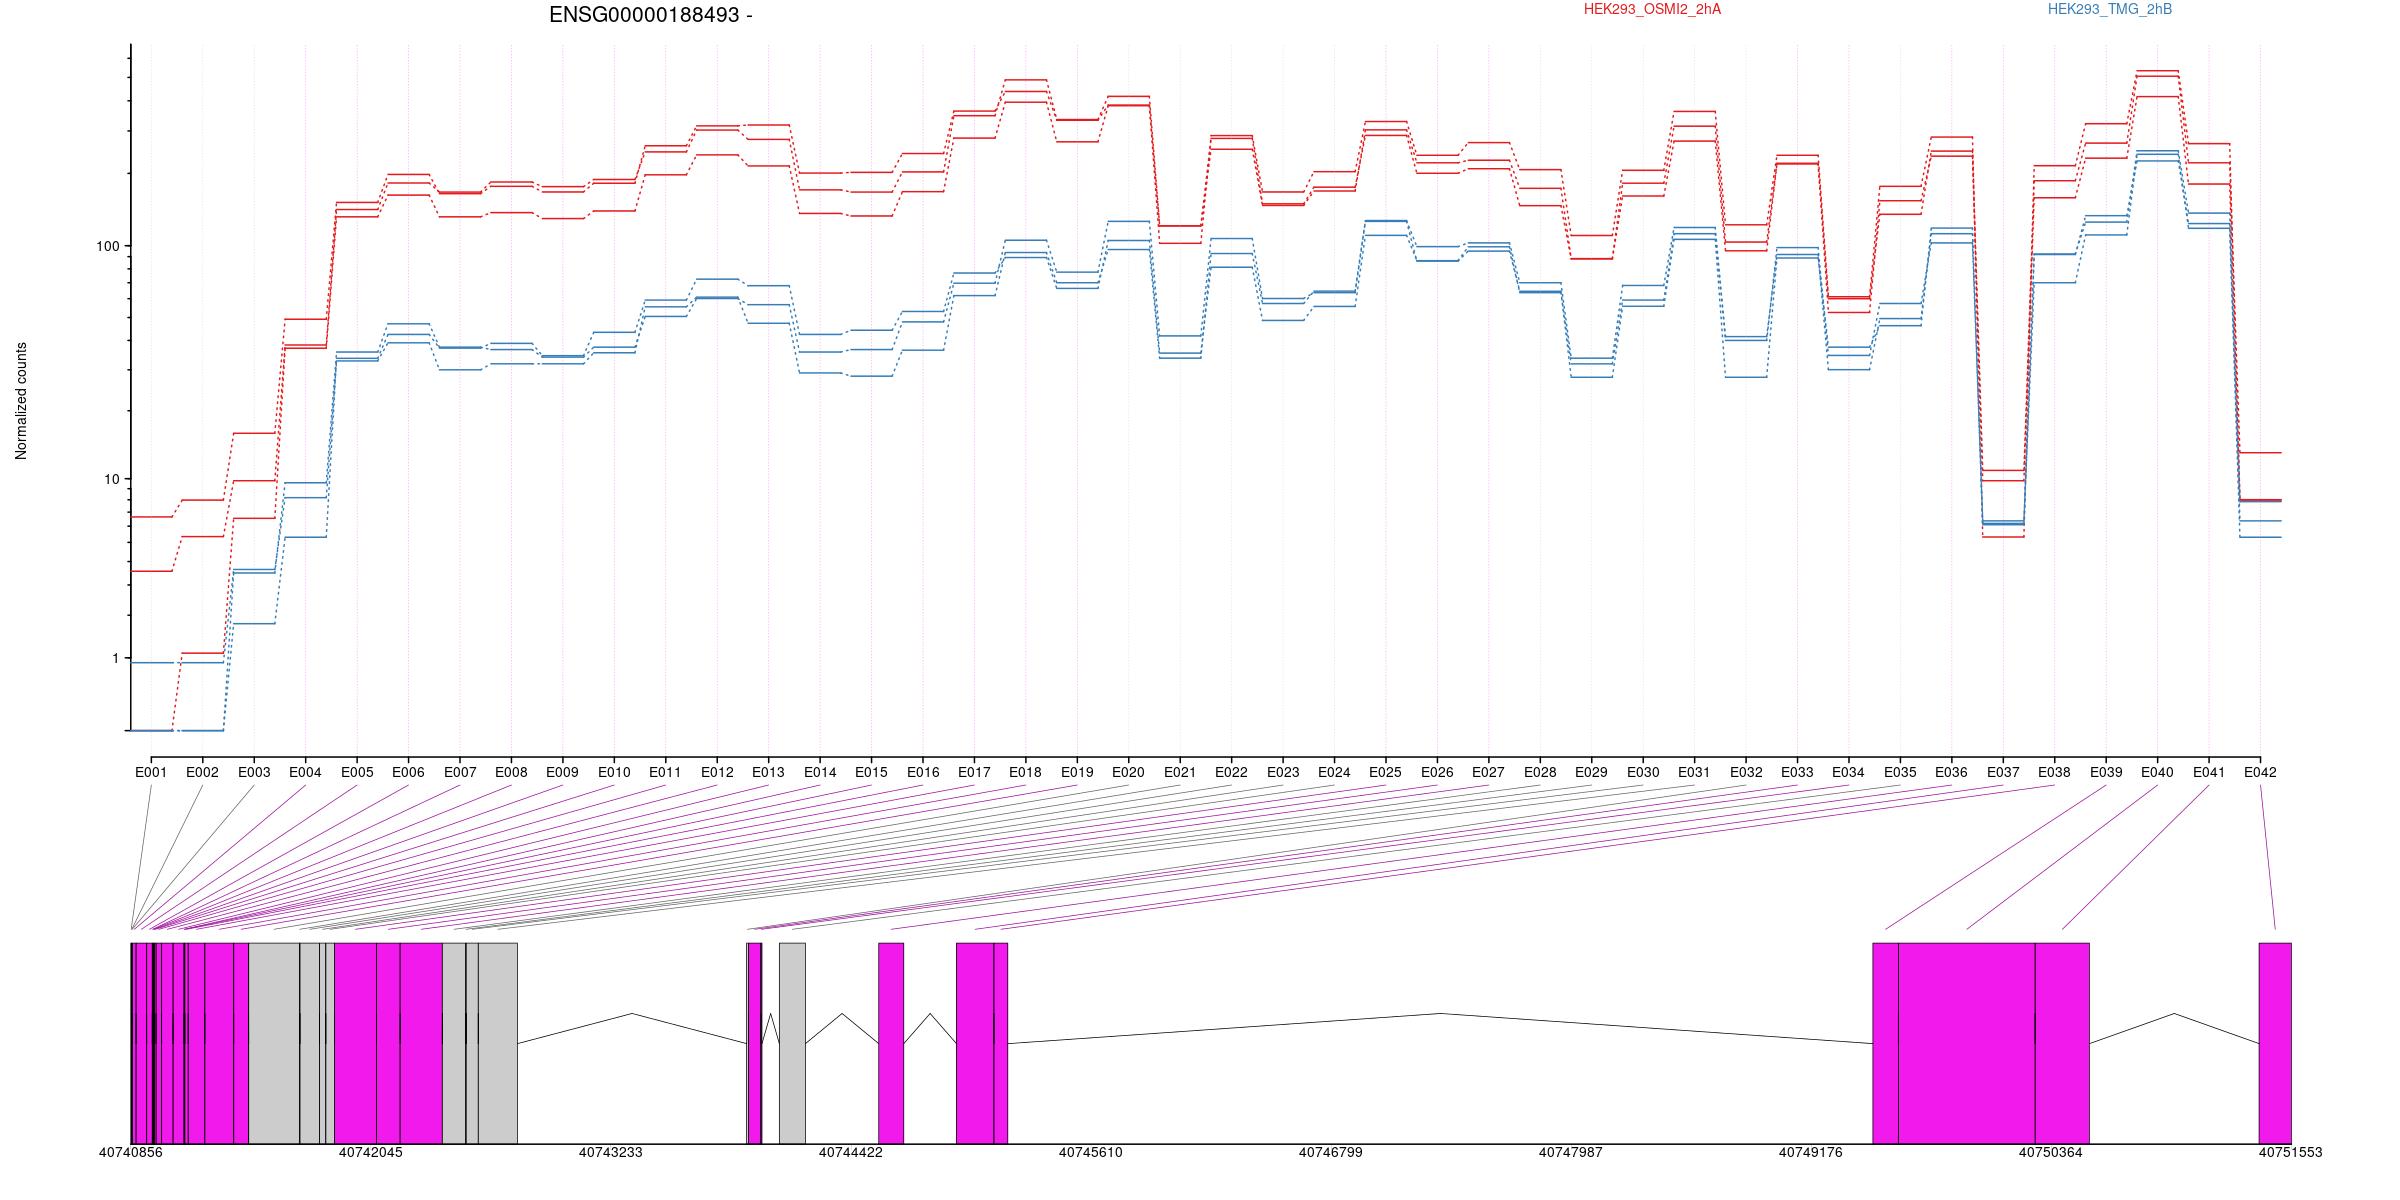Screen dimensions: 2400x1200
Task: Select exon label E017
Action: pyautogui.click(x=974, y=772)
